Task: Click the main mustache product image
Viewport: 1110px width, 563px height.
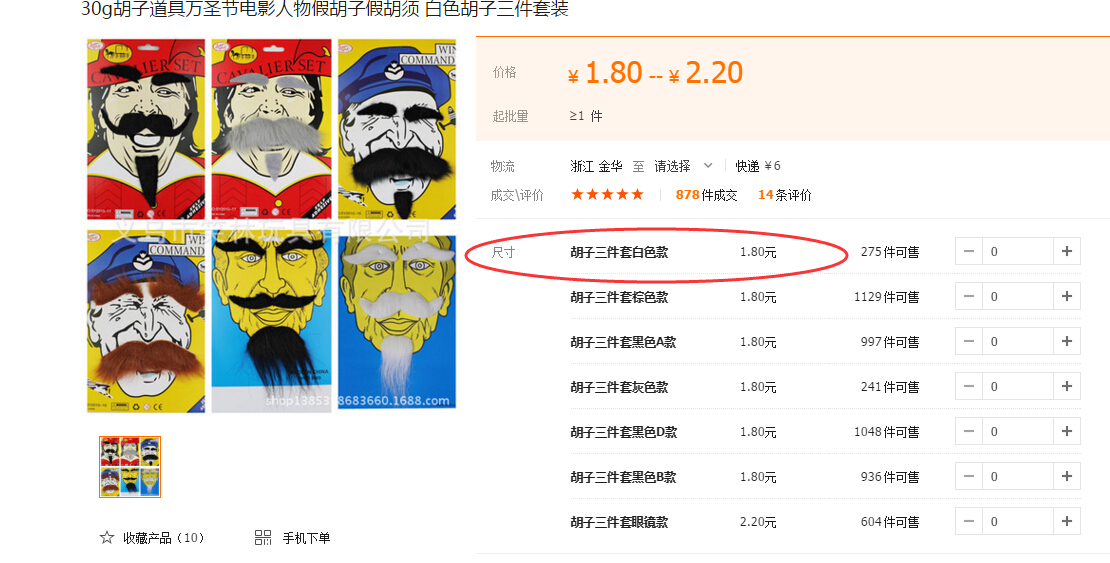Action: click(271, 224)
